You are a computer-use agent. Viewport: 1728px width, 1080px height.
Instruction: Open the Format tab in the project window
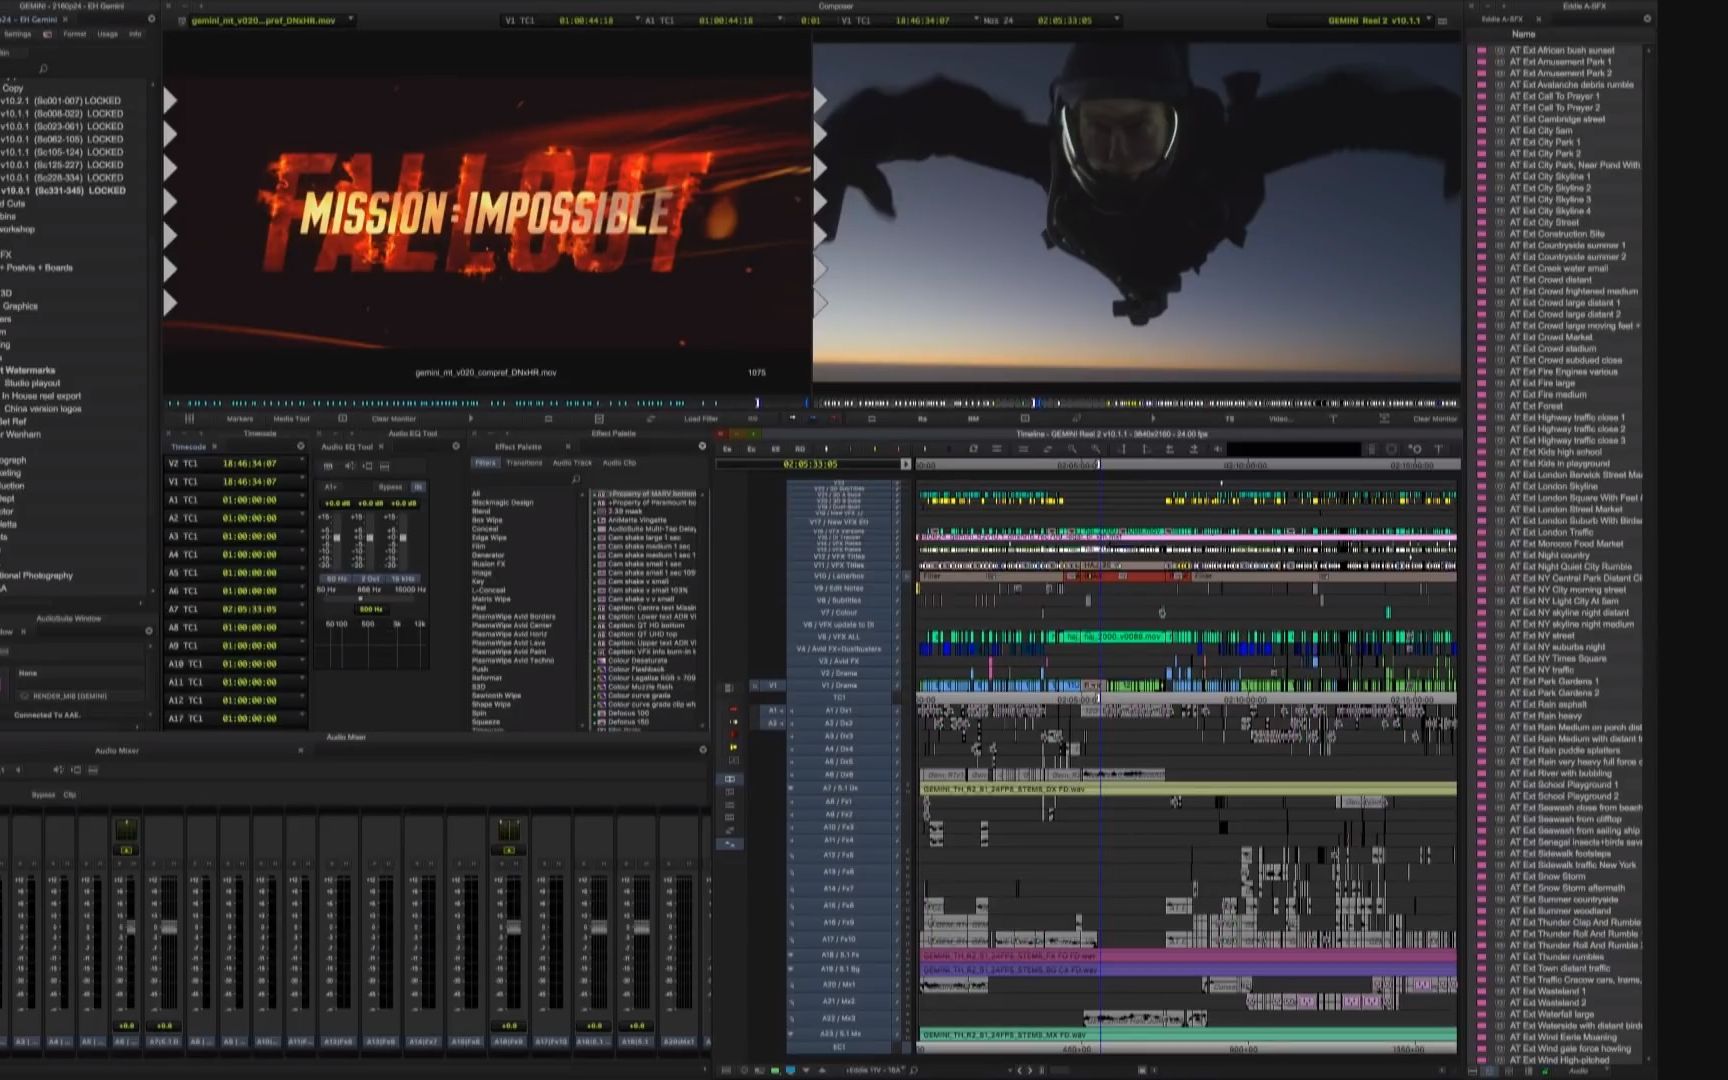tap(75, 34)
